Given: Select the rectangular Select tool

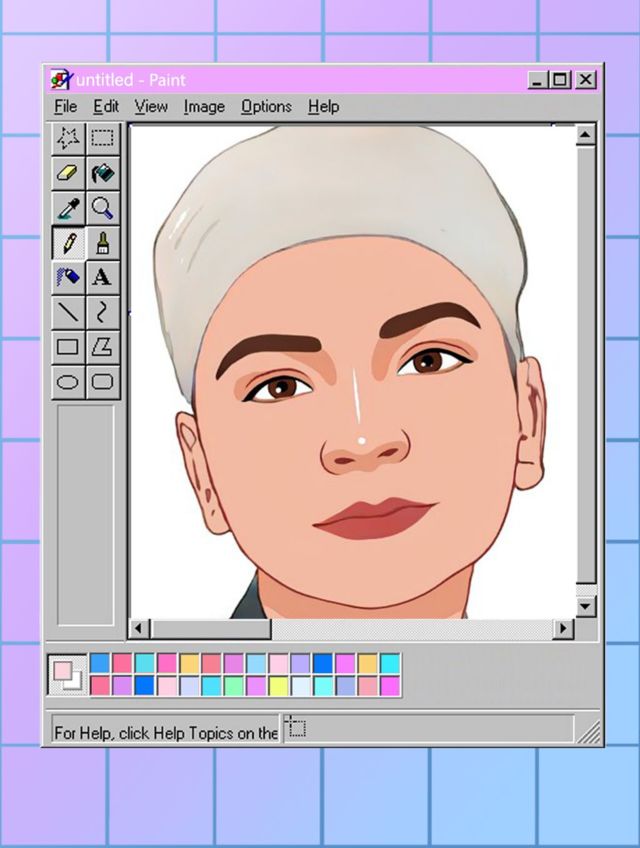Looking at the screenshot, I should (x=102, y=139).
